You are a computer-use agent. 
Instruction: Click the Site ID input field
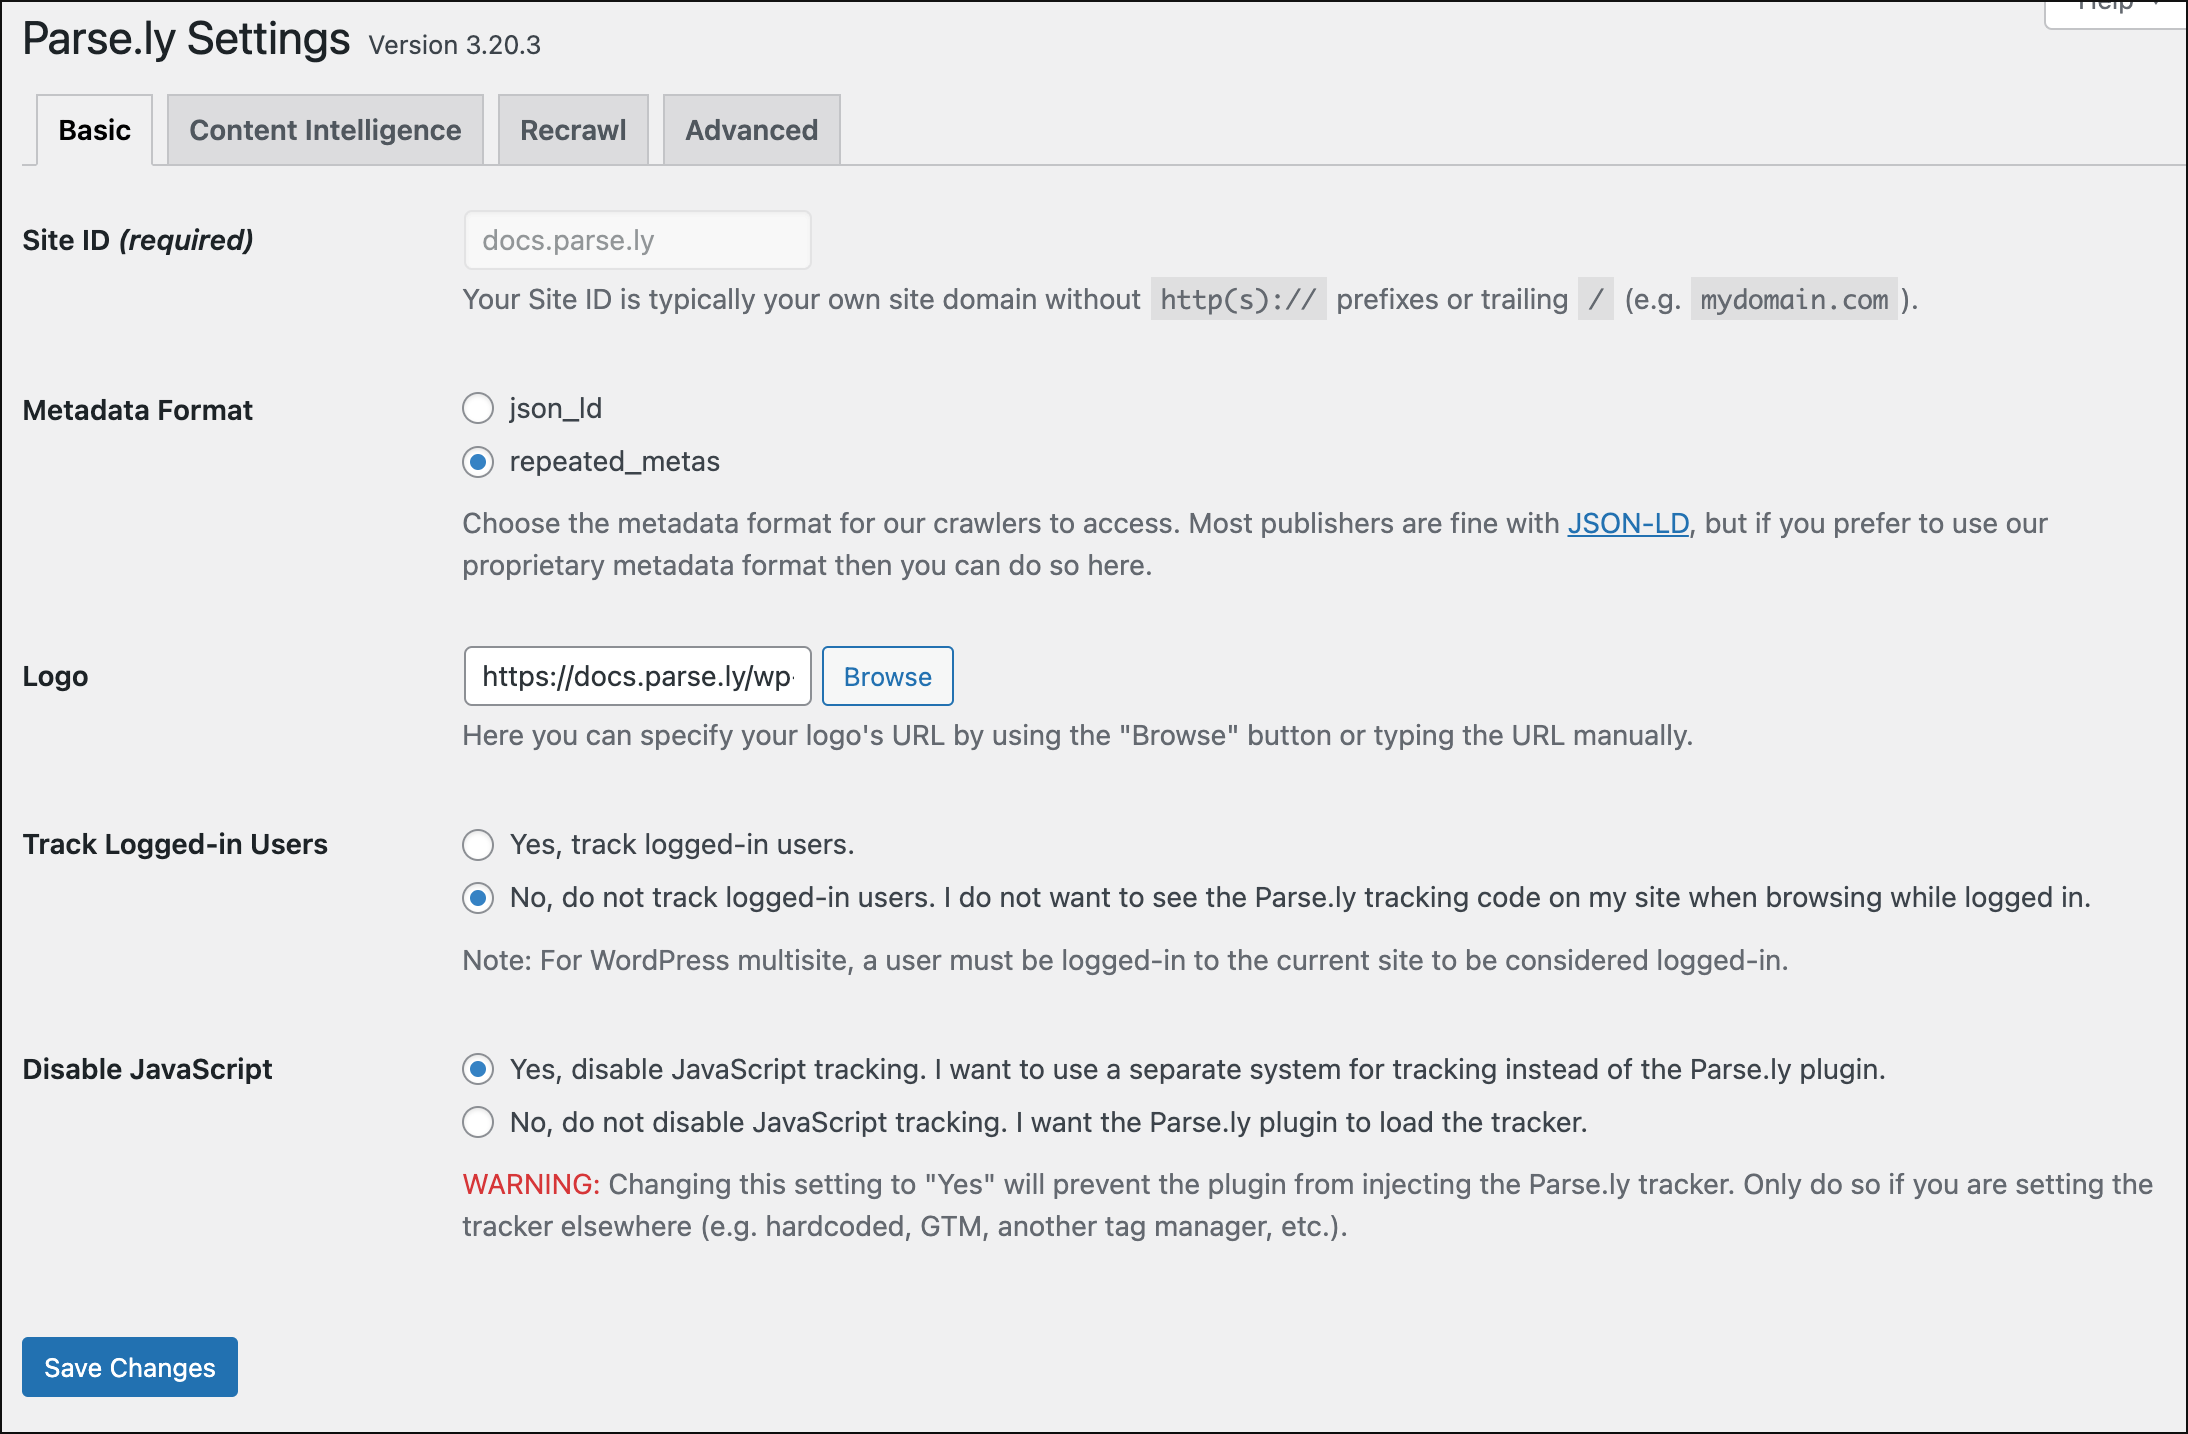(637, 240)
